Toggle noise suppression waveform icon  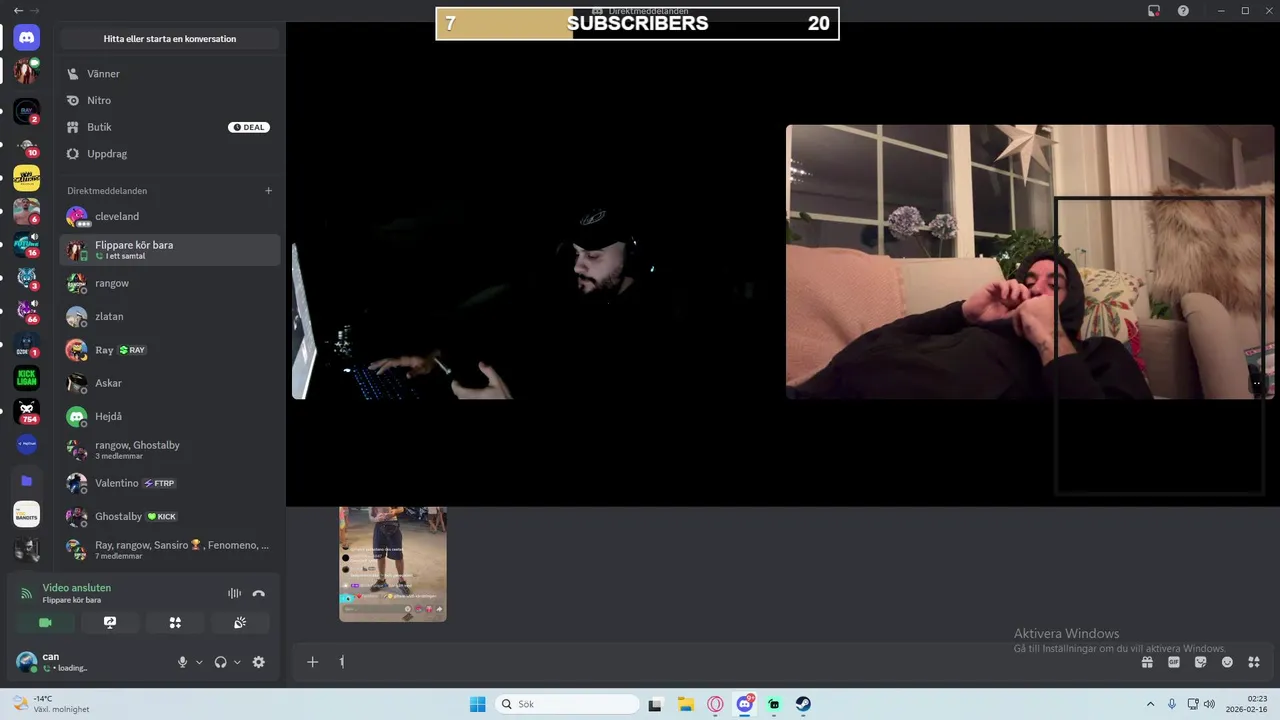click(x=234, y=593)
